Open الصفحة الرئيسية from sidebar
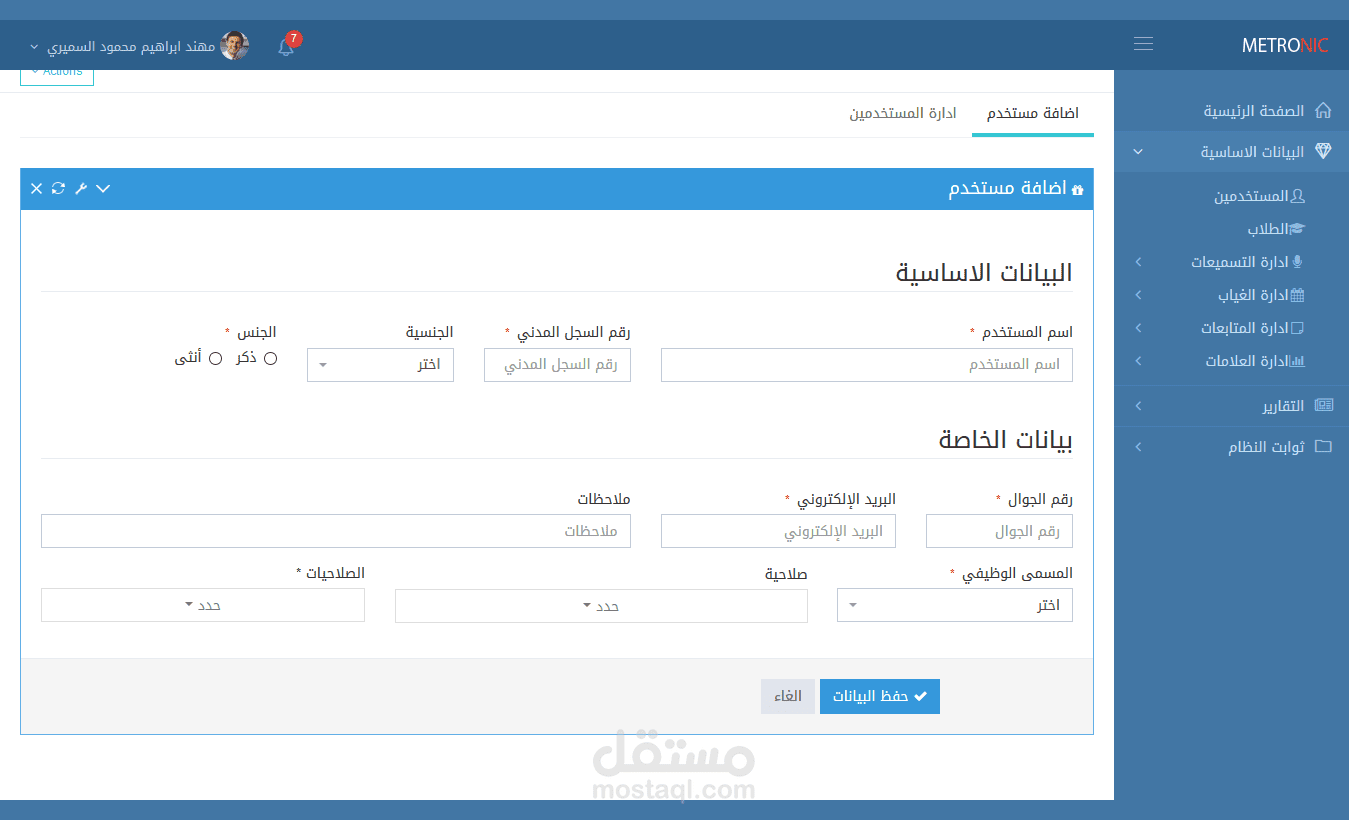1349x820 pixels. click(1231, 111)
